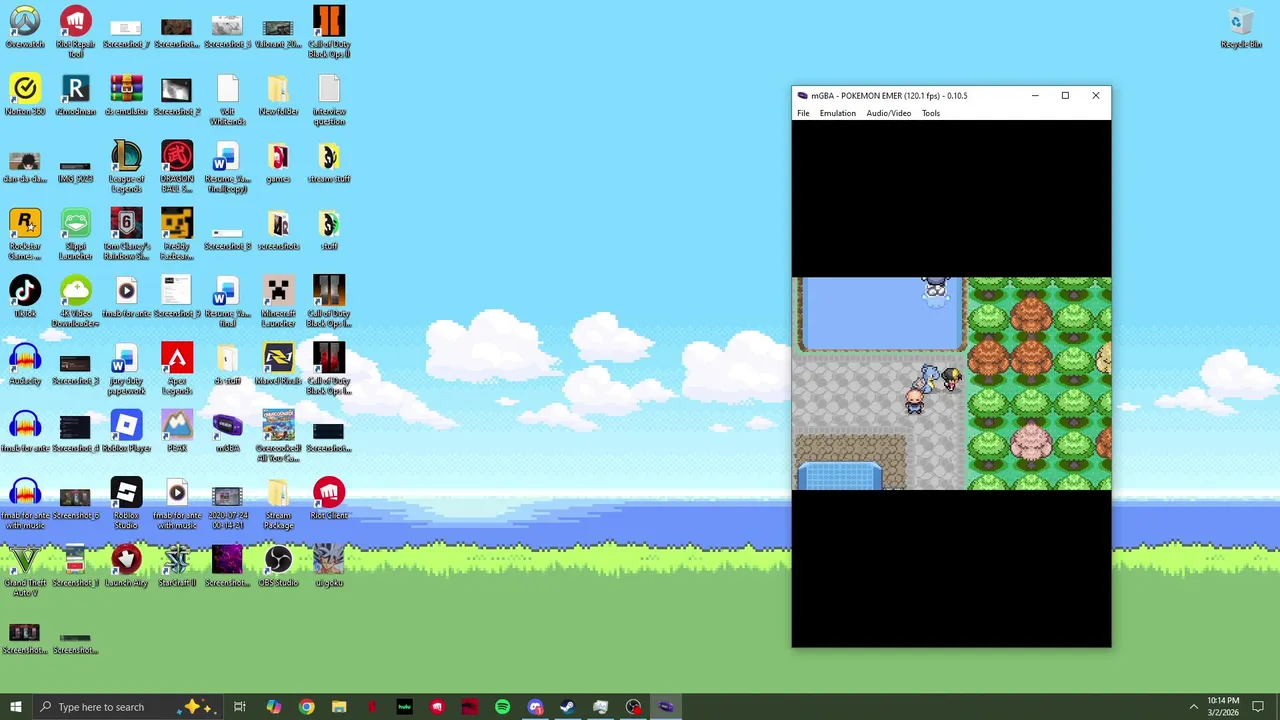This screenshot has width=1280, height=720.
Task: Select the Minecraft Launcher icon
Action: pyautogui.click(x=278, y=301)
